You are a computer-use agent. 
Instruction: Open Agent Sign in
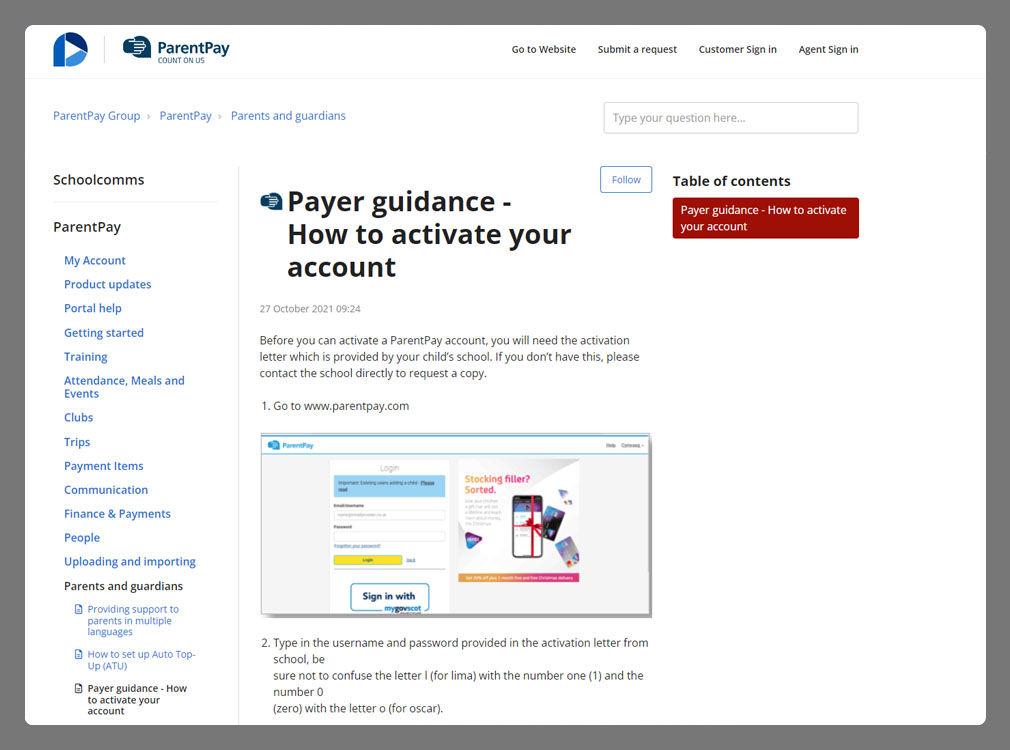coord(828,50)
